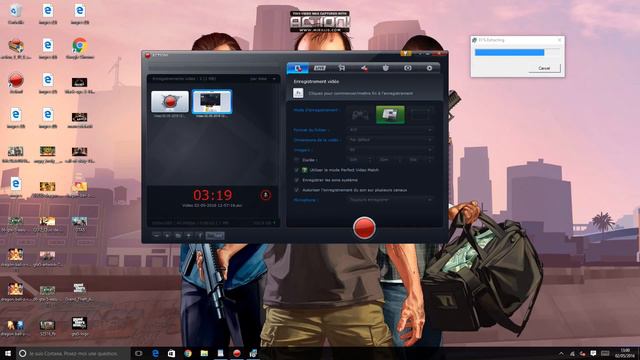This screenshot has height=360, width=640.
Task: Click the yellow help icon in the Action! title bar
Action: tap(405, 54)
